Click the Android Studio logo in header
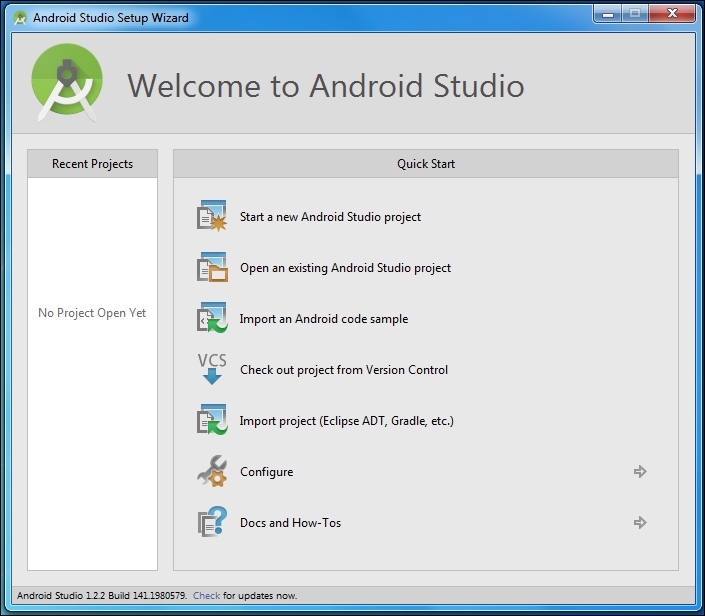Screen dimensions: 705x616 pyautogui.click(x=67, y=83)
